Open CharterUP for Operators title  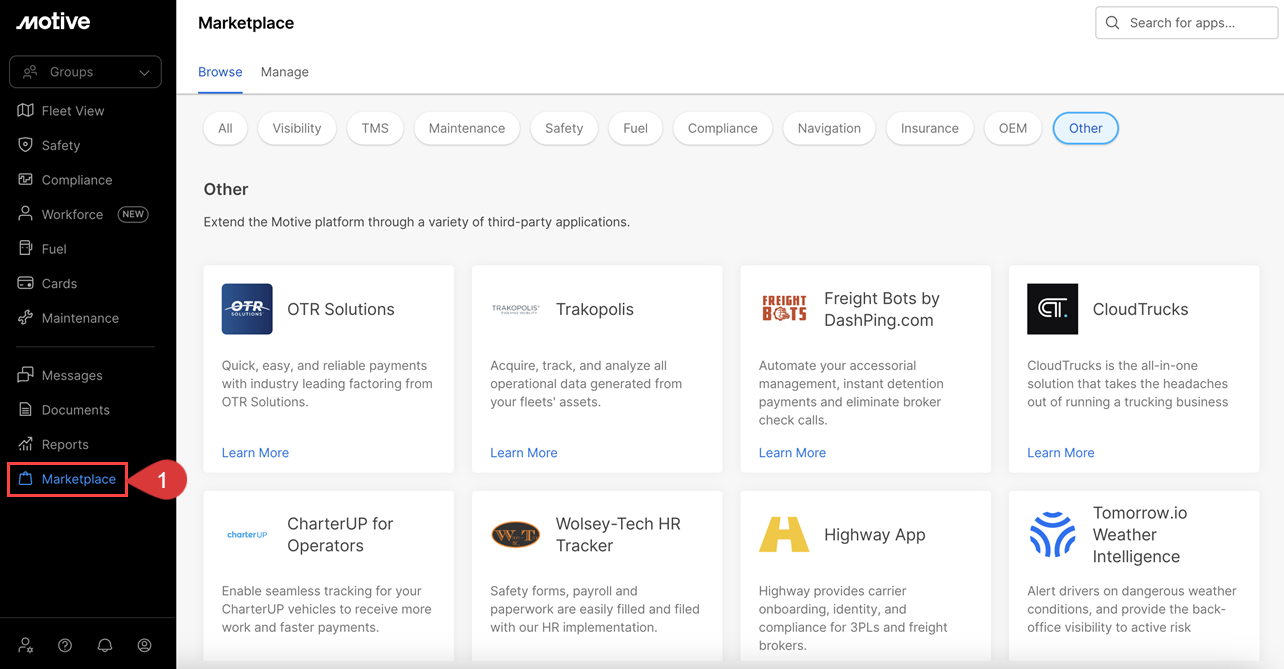340,535
